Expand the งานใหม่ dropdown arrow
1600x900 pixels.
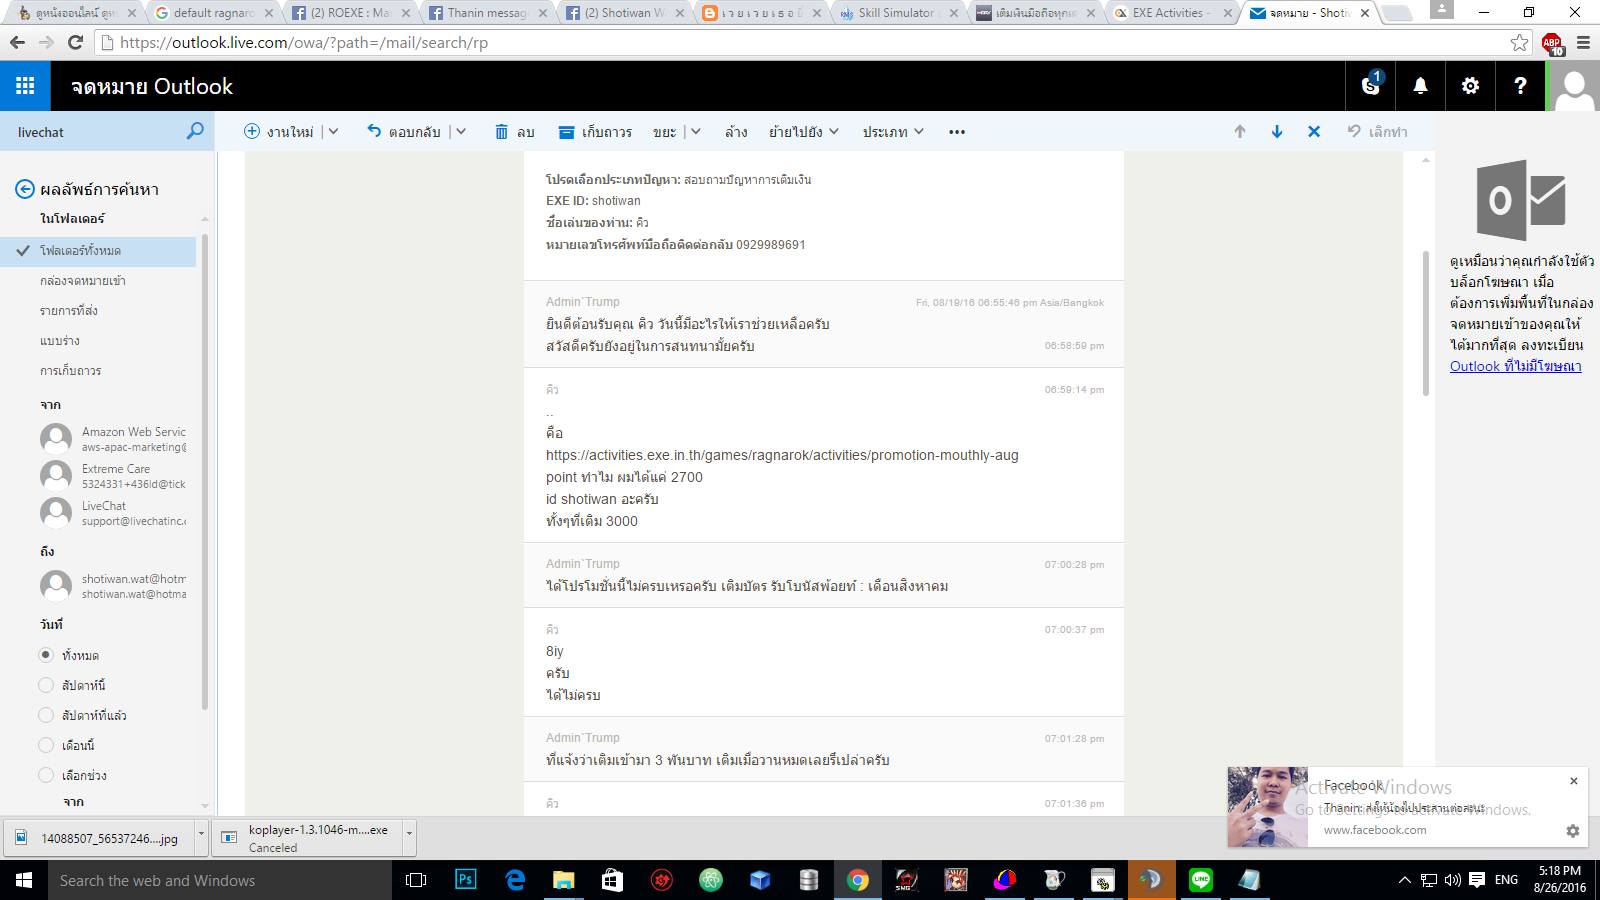click(333, 131)
